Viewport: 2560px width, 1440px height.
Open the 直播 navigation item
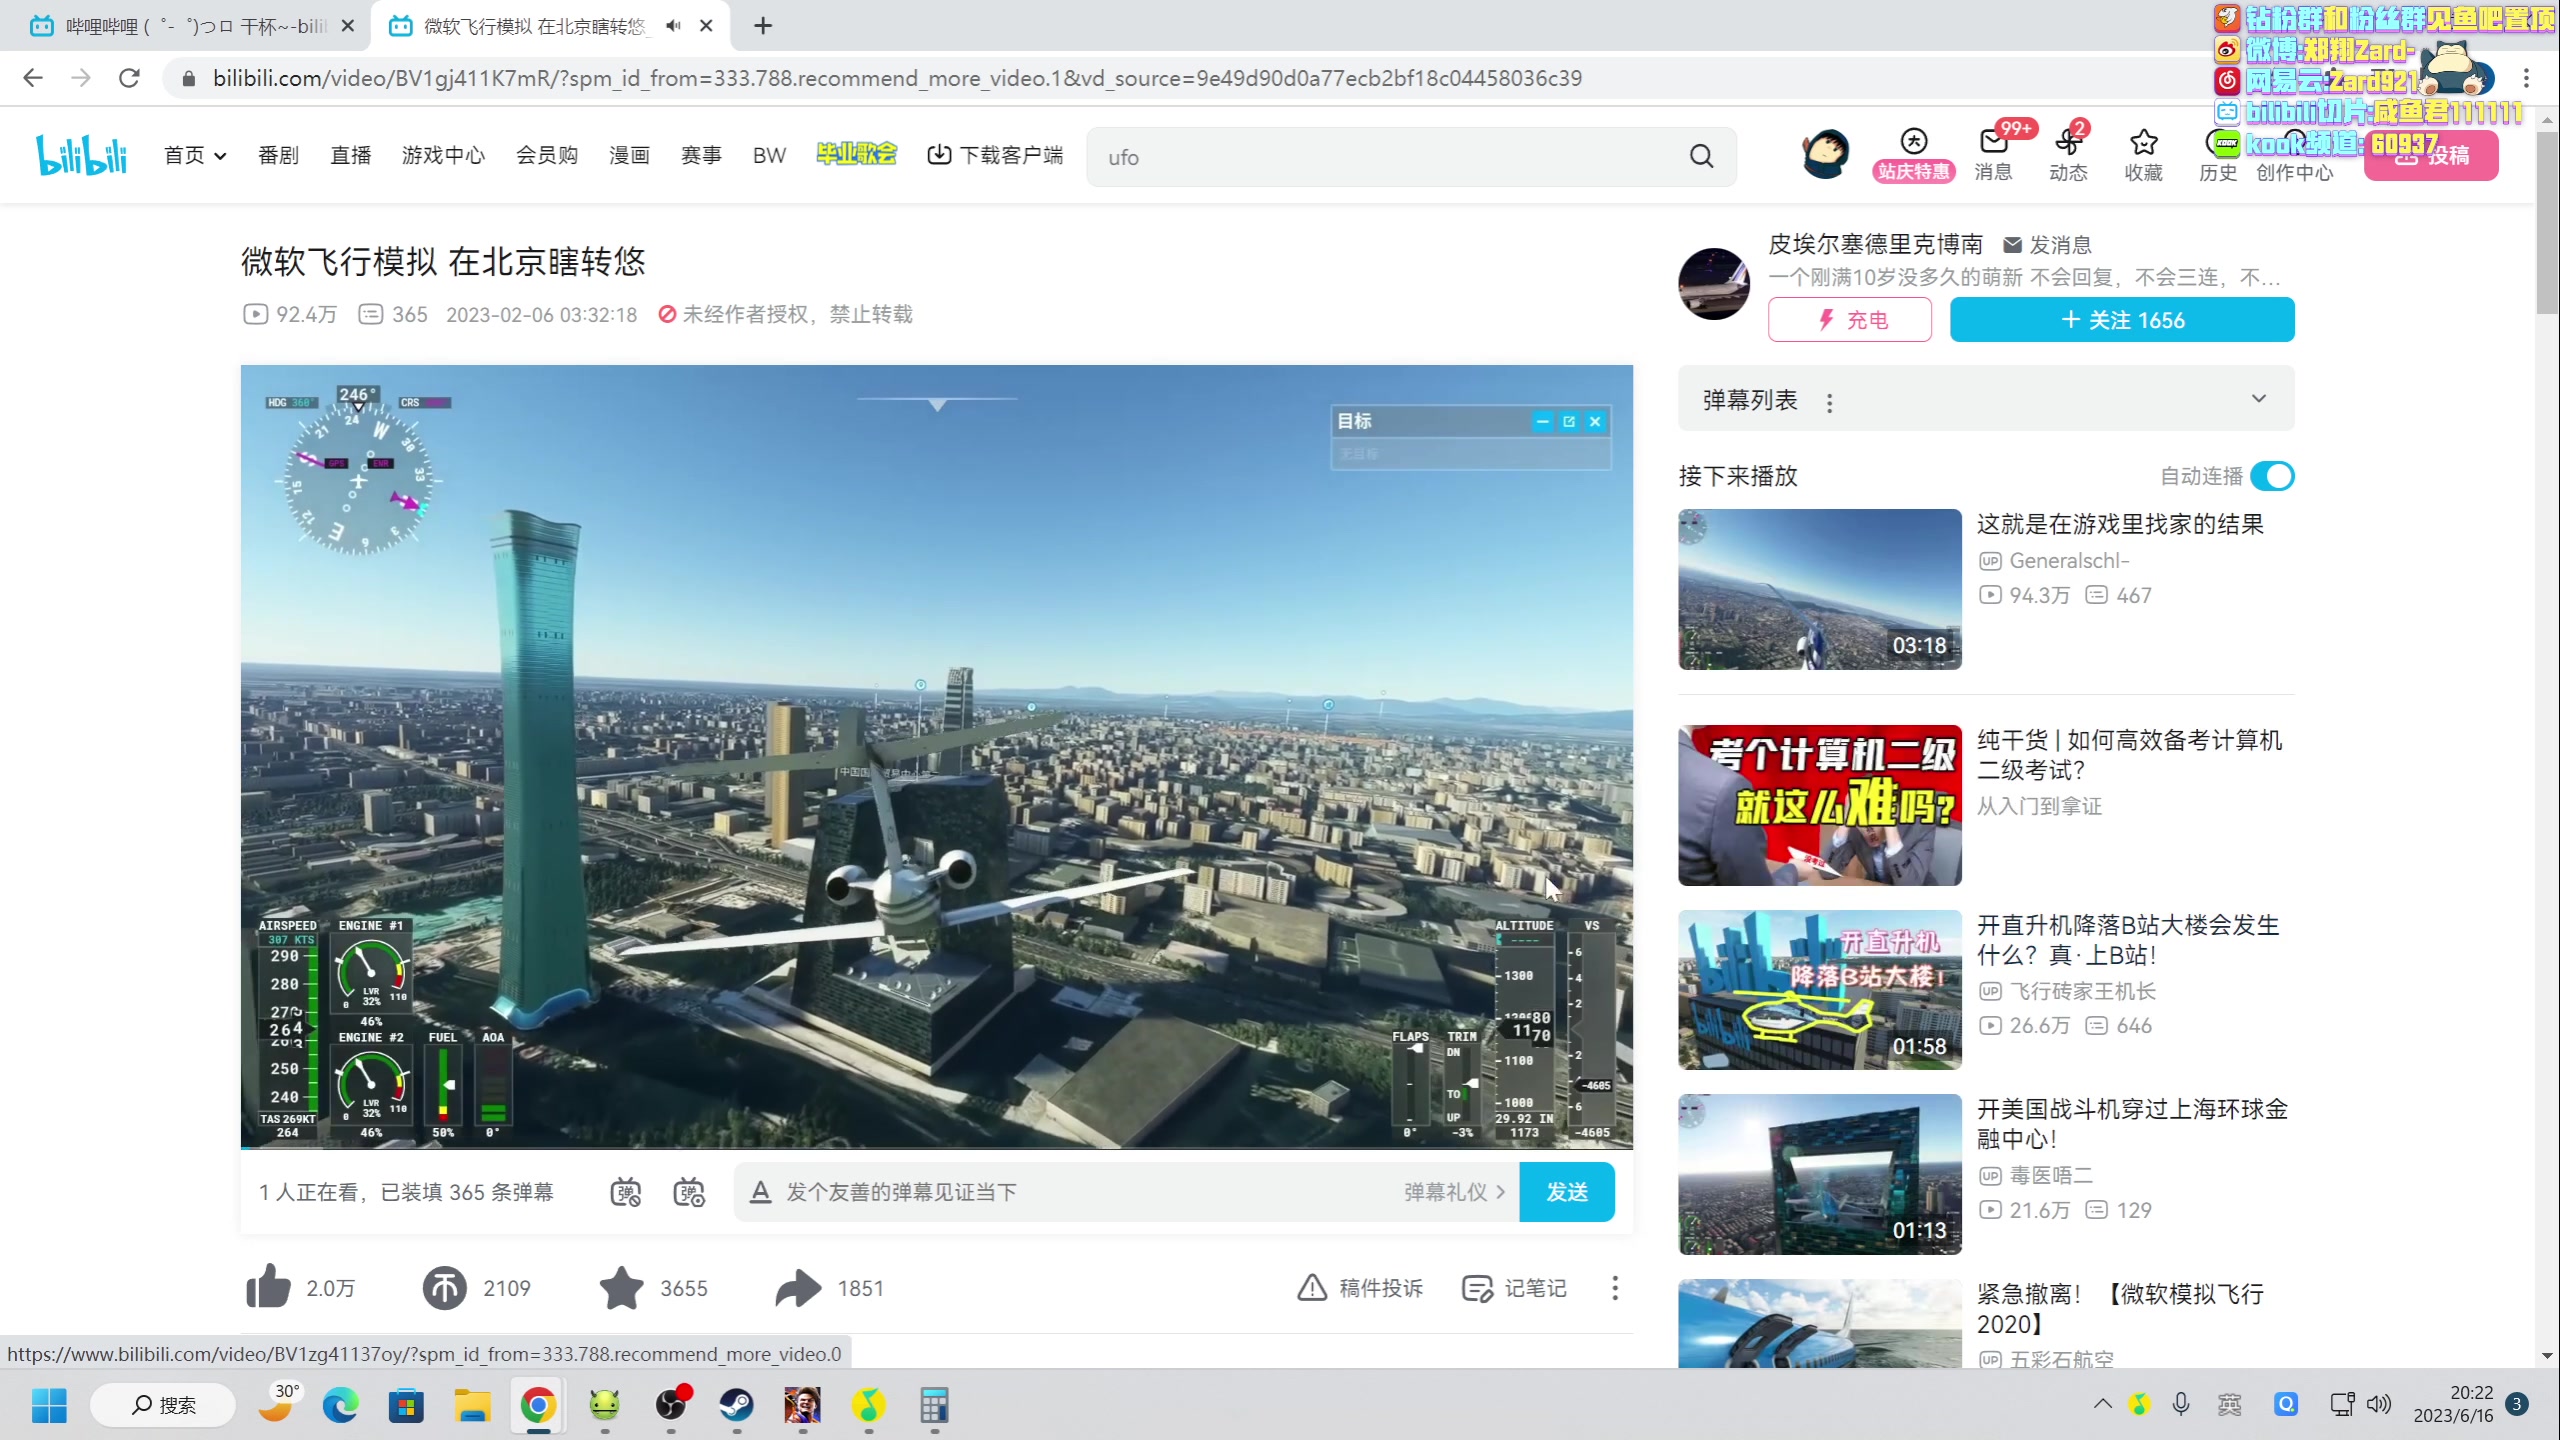(350, 155)
